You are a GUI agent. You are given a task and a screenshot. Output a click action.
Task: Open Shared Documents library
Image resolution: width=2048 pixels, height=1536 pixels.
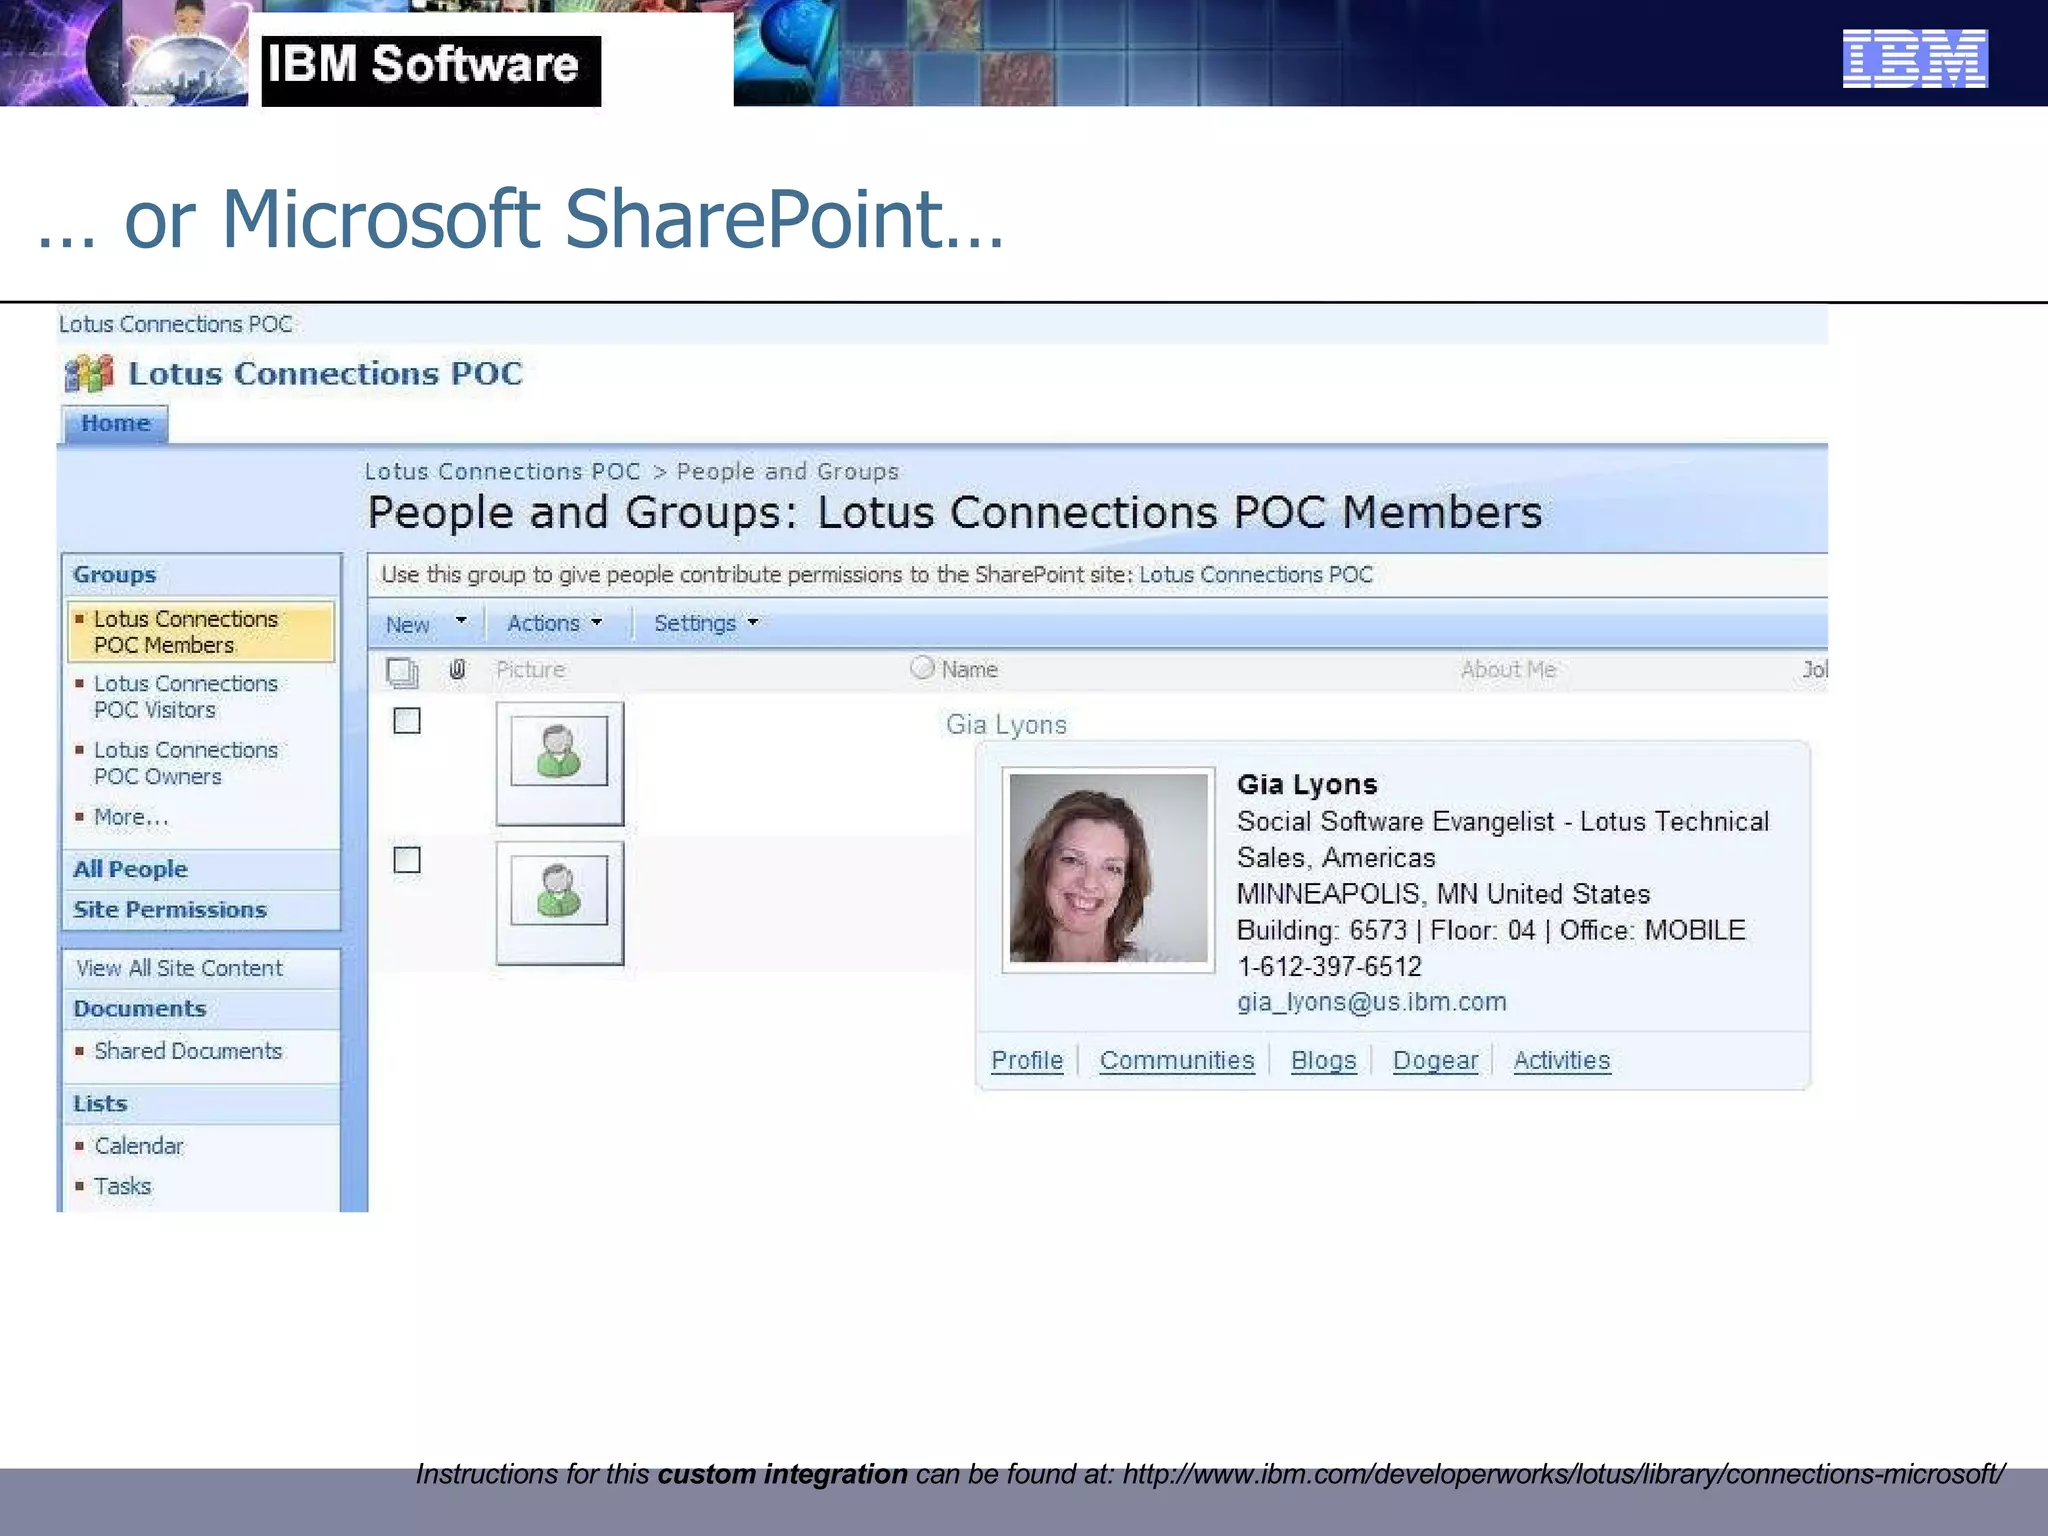click(188, 1051)
